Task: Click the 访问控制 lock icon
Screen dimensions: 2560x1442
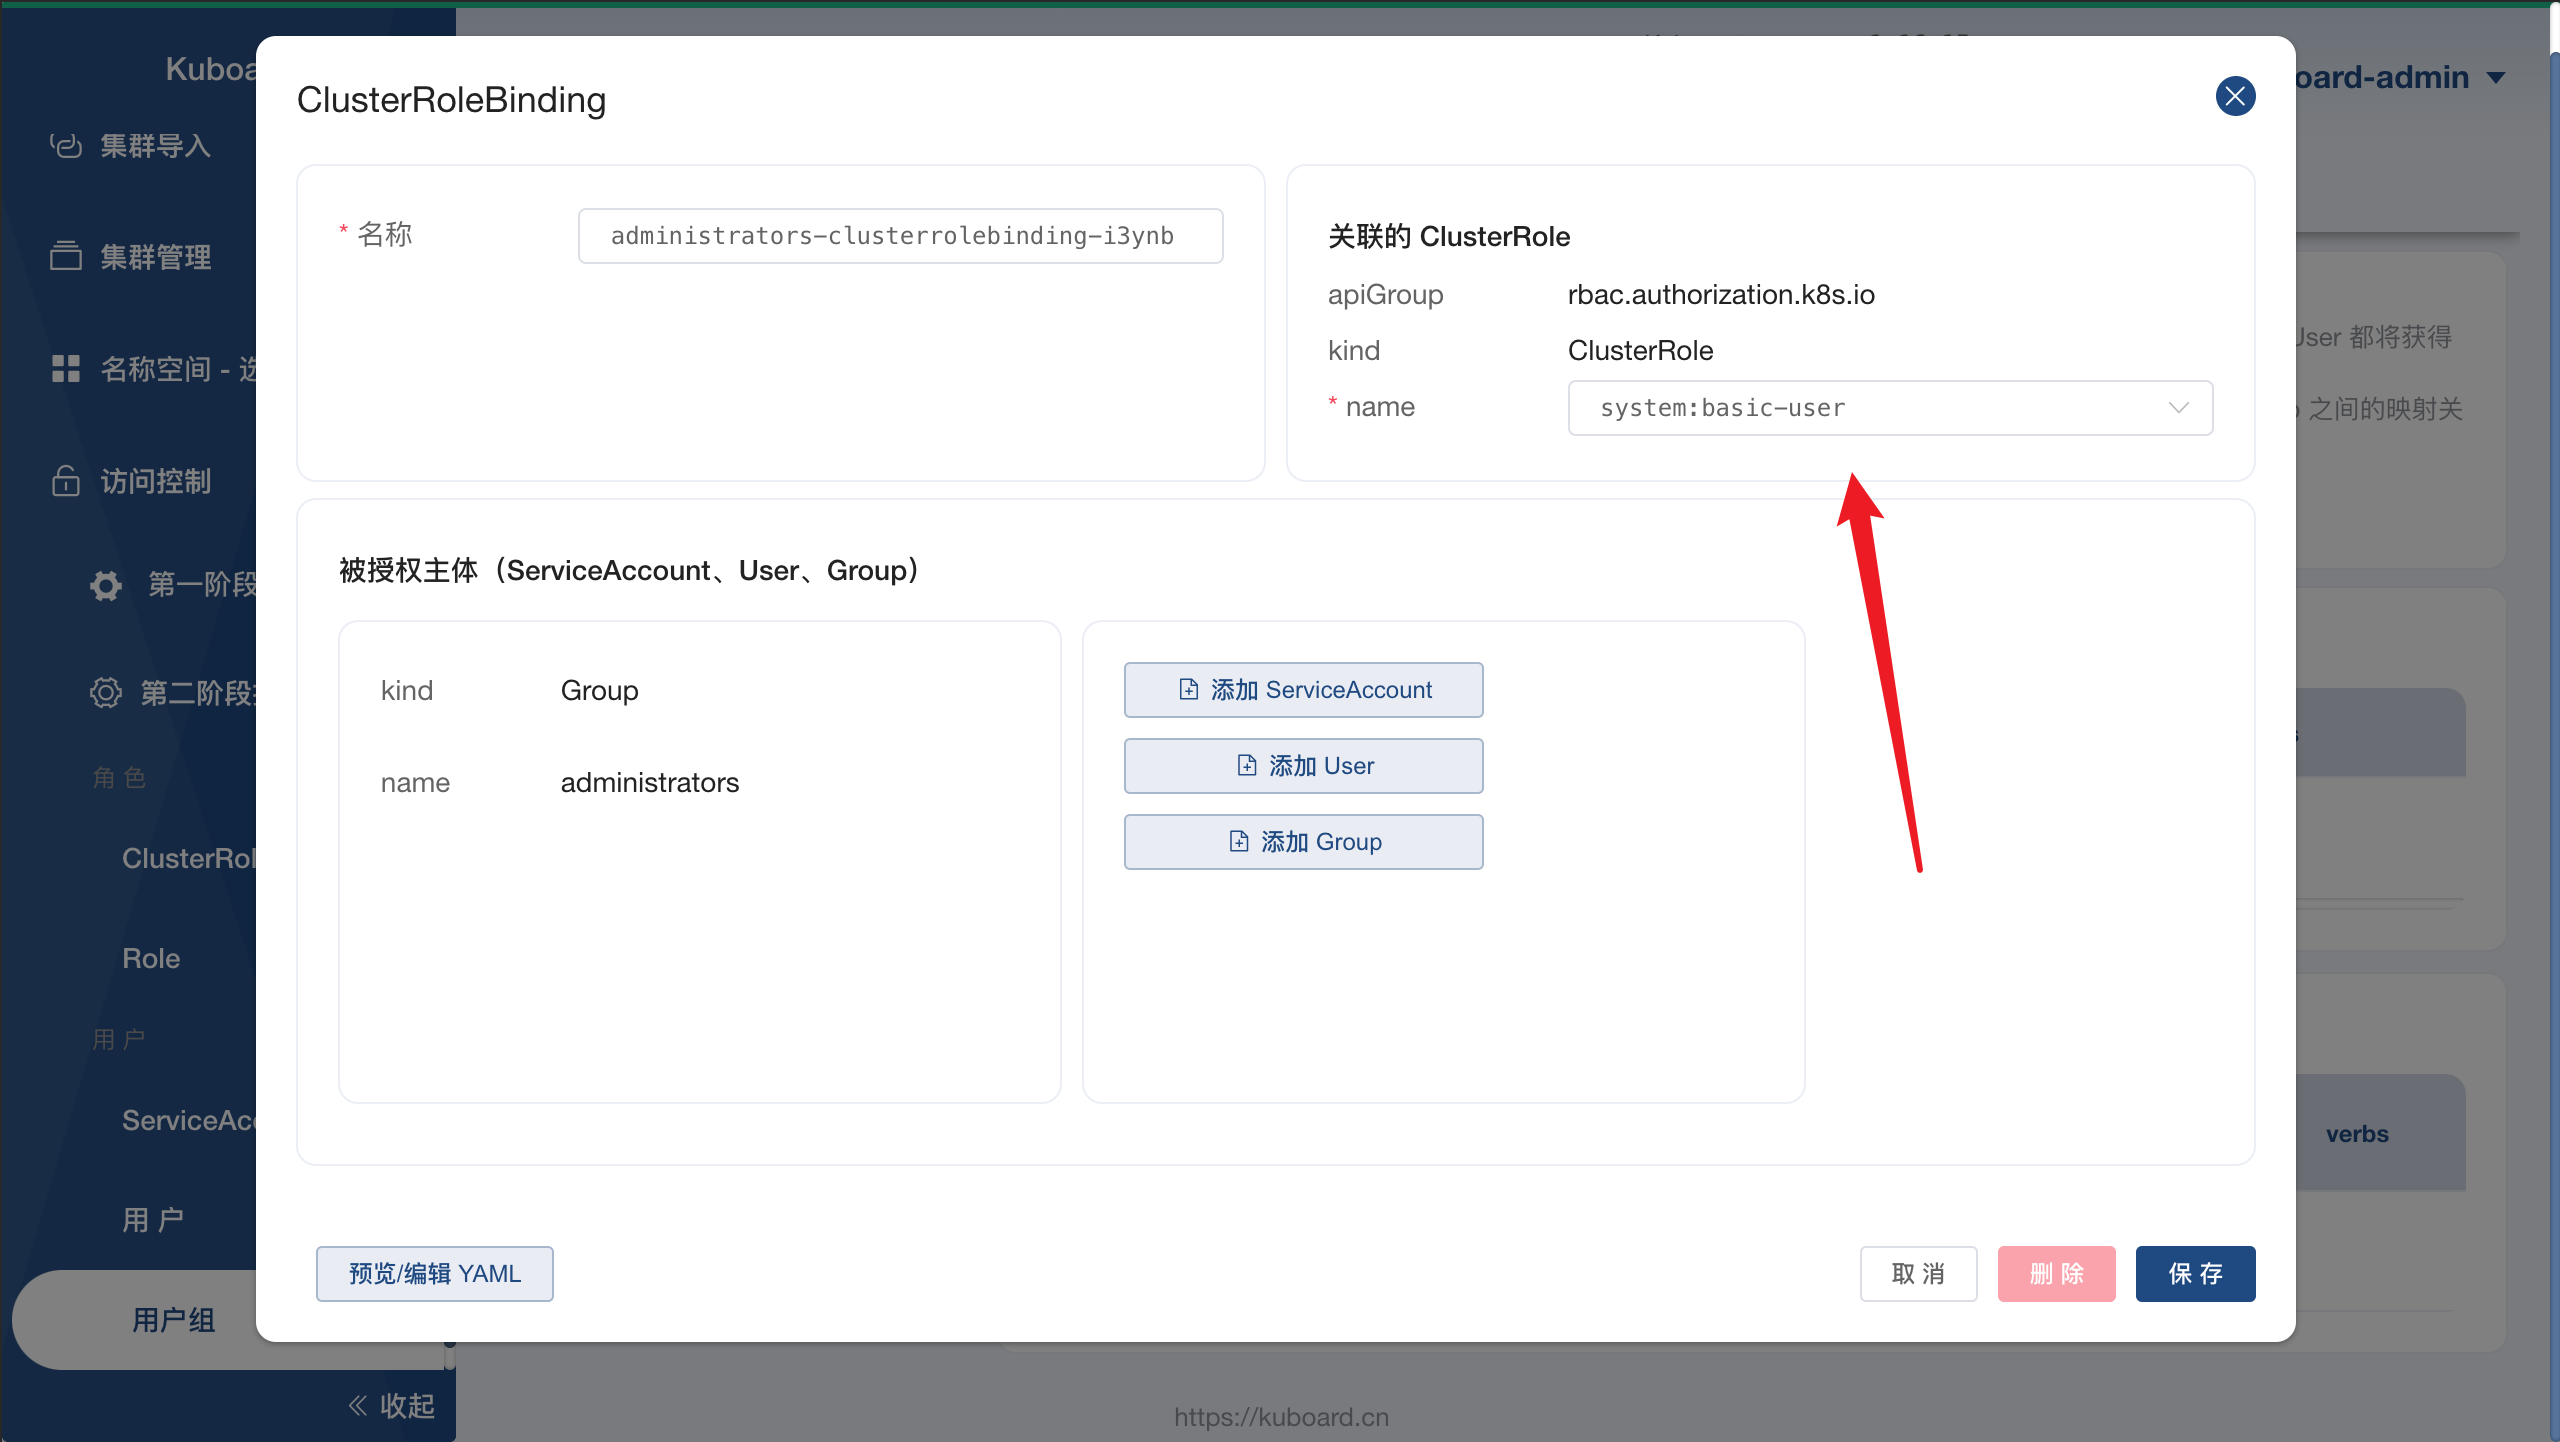Action: click(66, 481)
